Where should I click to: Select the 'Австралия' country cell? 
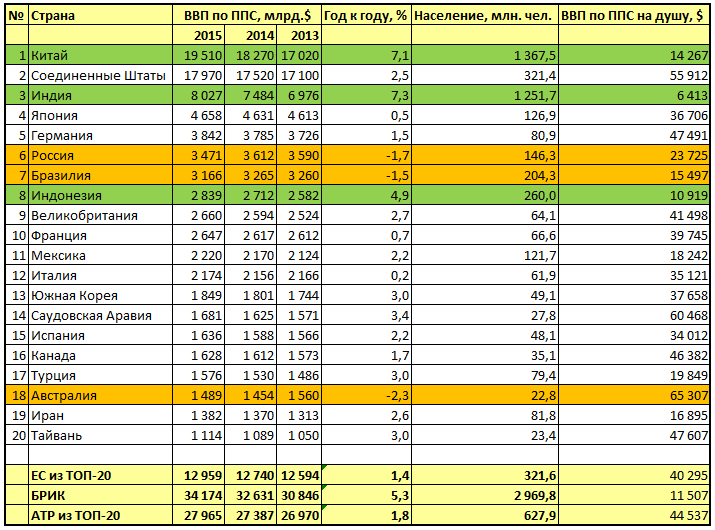(100, 395)
